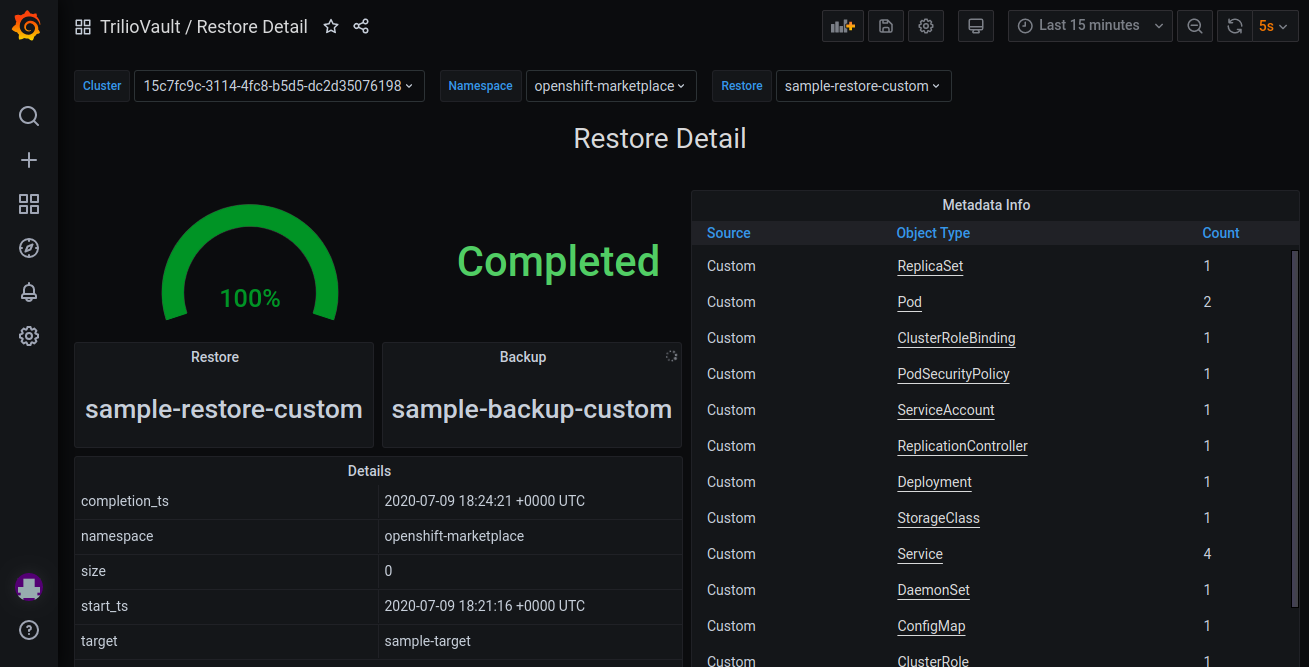Star the Restore Detail dashboard
This screenshot has height=667, width=1309.
click(x=331, y=27)
